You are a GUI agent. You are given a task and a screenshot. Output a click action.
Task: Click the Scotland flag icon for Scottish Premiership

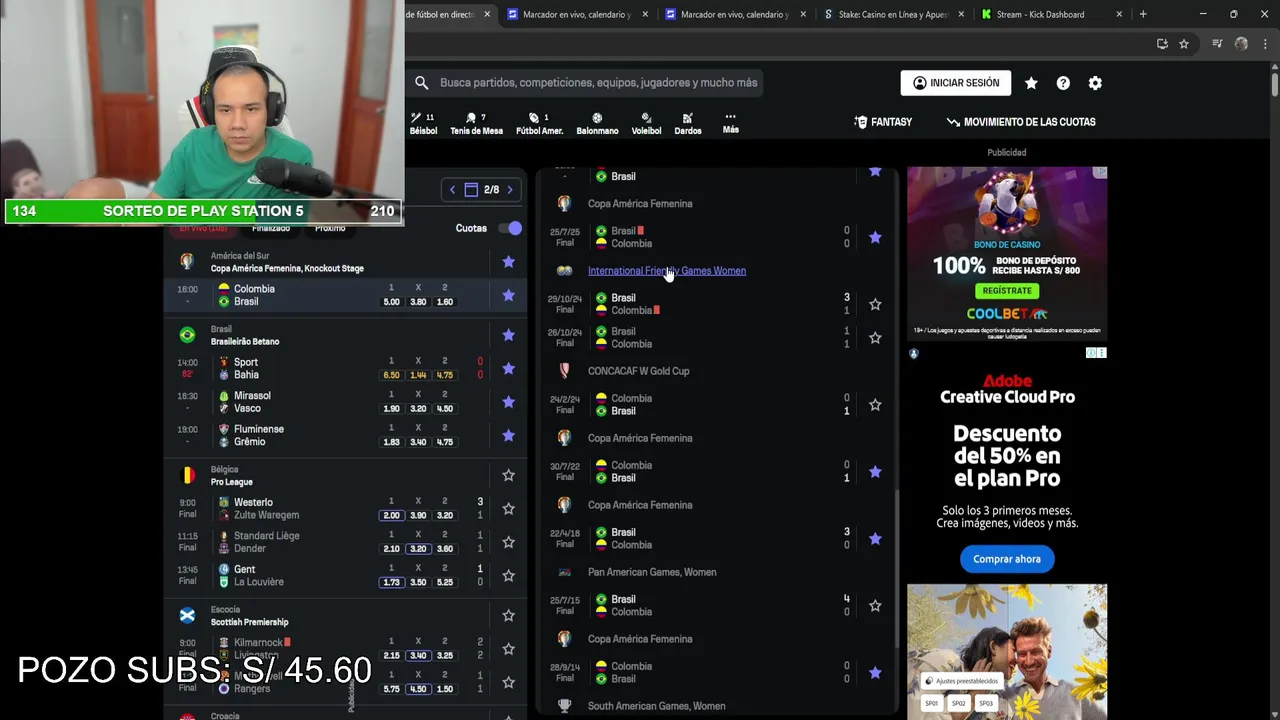187,615
